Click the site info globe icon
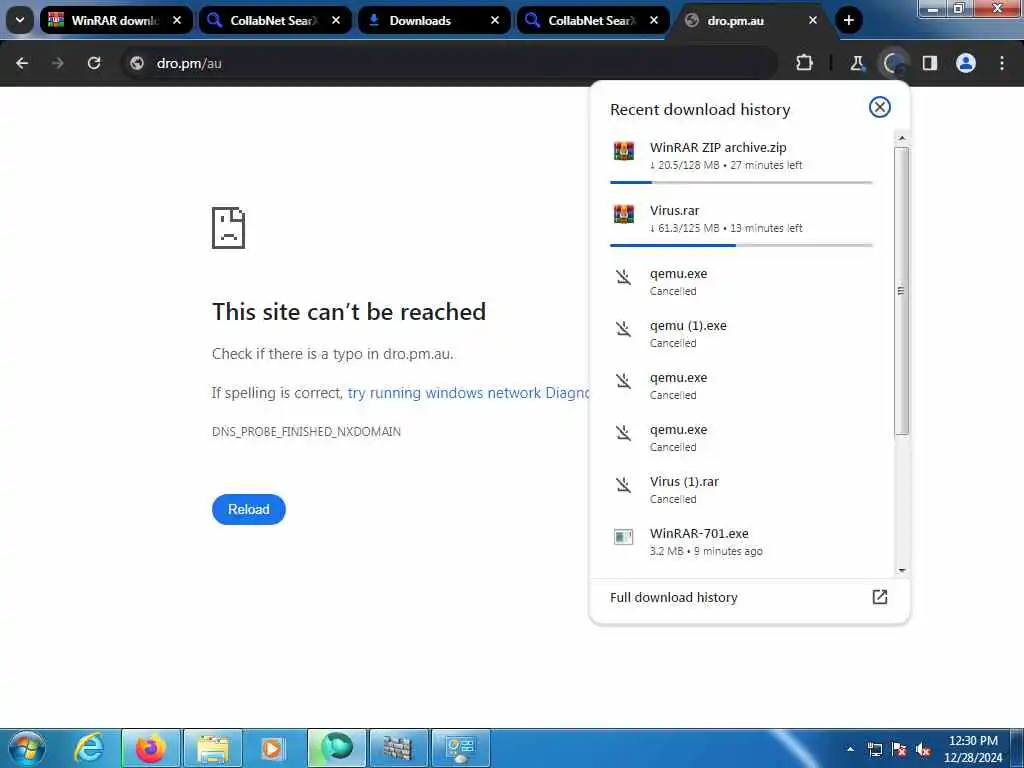This screenshot has height=768, width=1024. pos(137,63)
